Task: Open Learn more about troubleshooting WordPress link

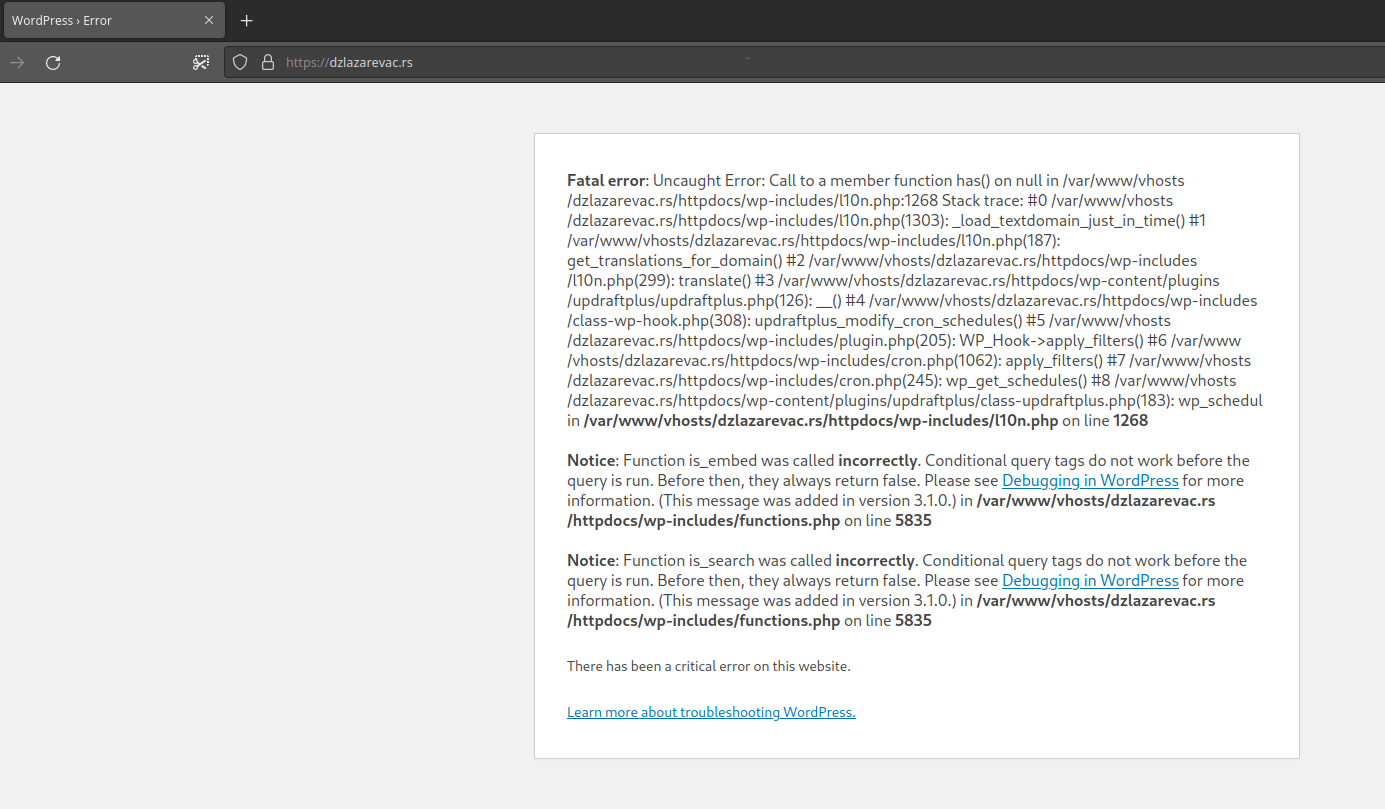Action: [x=711, y=712]
